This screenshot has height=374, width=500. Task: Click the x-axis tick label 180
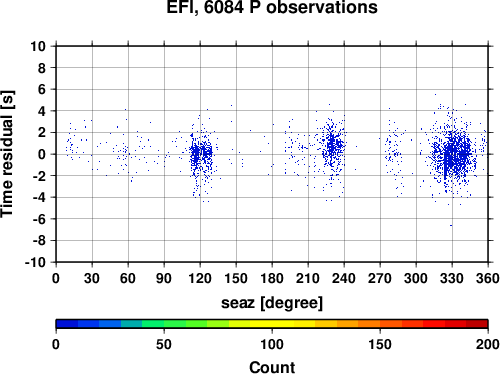272,278
